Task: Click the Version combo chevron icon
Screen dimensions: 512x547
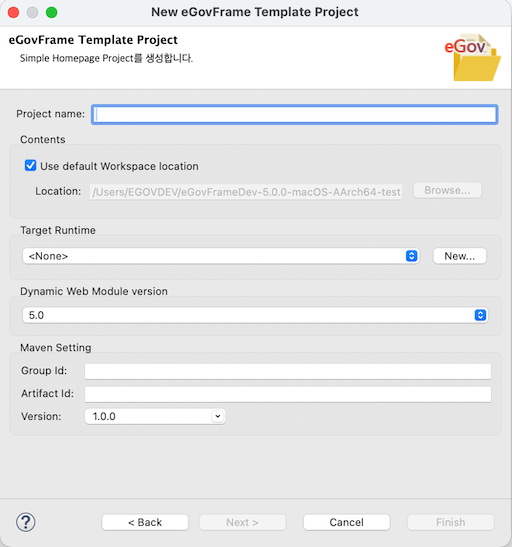Action: click(x=218, y=416)
